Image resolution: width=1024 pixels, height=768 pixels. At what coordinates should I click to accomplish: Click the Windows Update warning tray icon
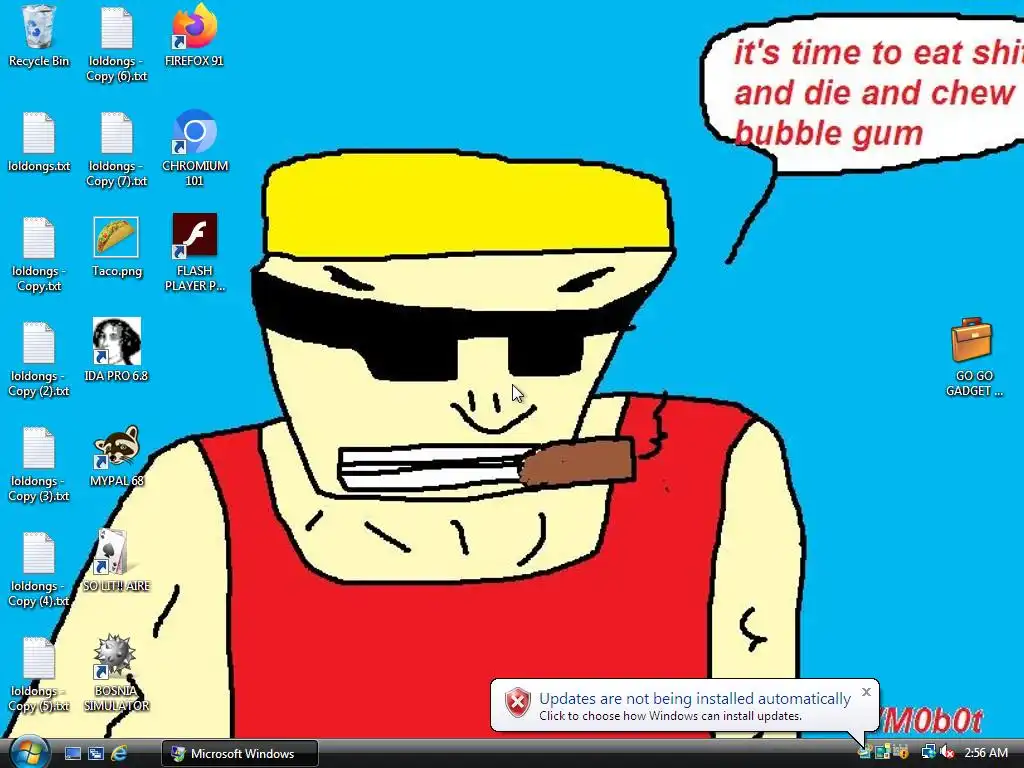[x=901, y=753]
